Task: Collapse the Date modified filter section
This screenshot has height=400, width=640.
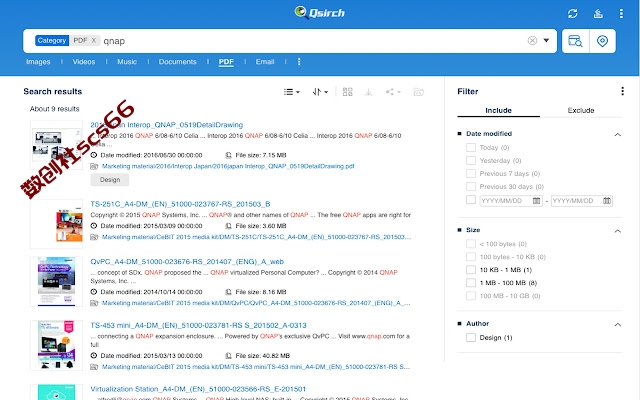Action: [618, 134]
